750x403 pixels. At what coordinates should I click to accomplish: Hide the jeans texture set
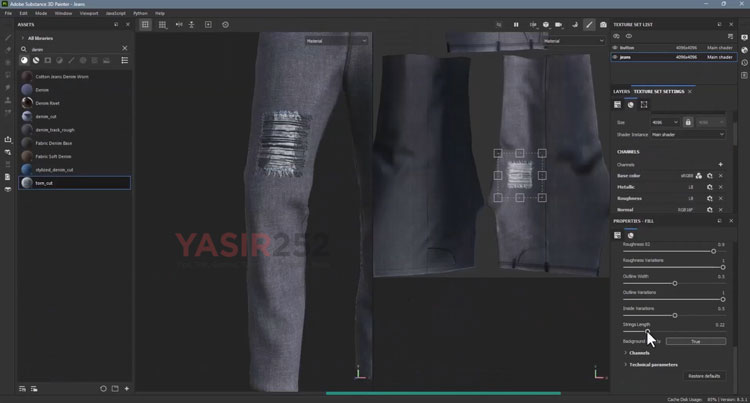coord(616,57)
